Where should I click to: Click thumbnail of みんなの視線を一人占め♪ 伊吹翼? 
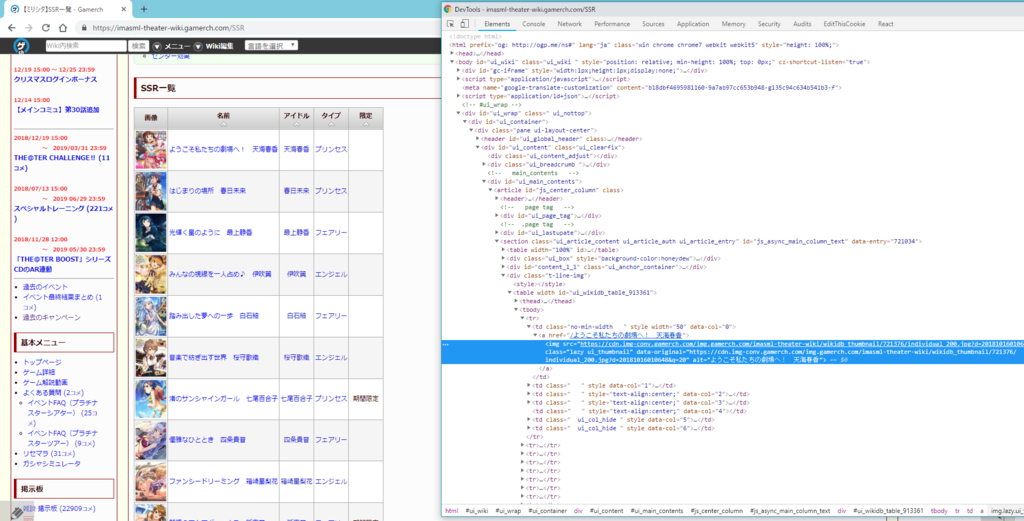coord(150,274)
